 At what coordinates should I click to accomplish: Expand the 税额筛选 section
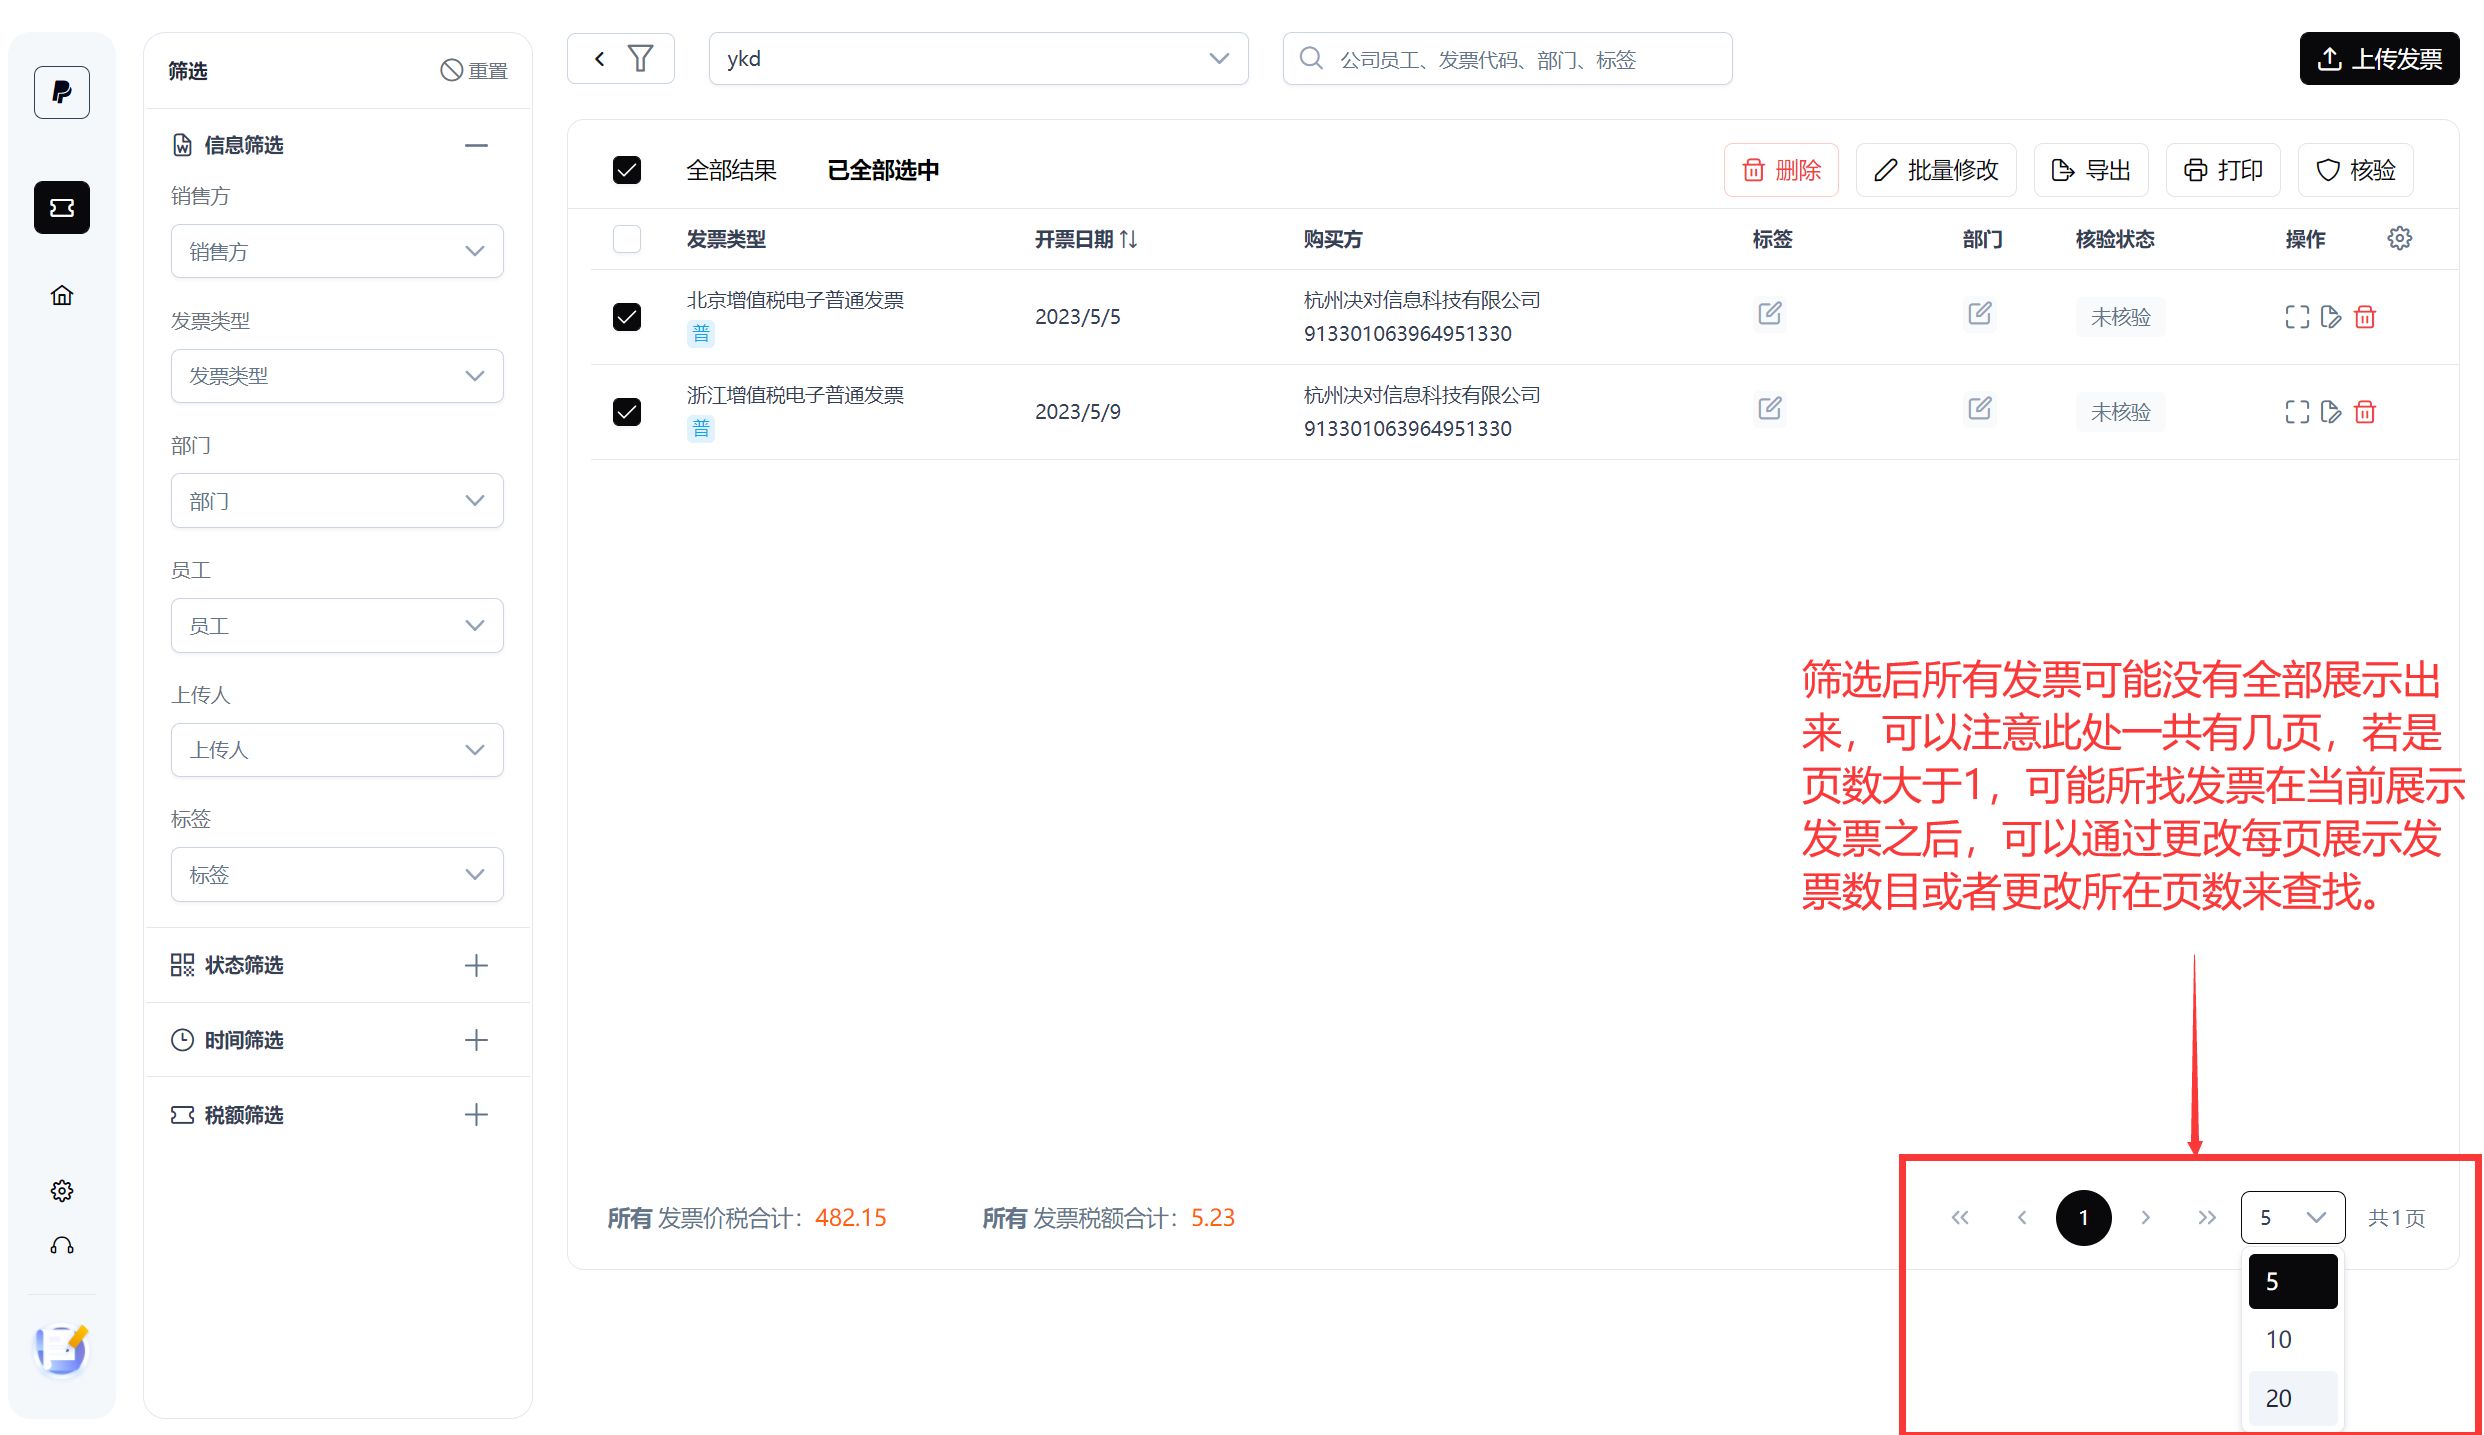476,1114
